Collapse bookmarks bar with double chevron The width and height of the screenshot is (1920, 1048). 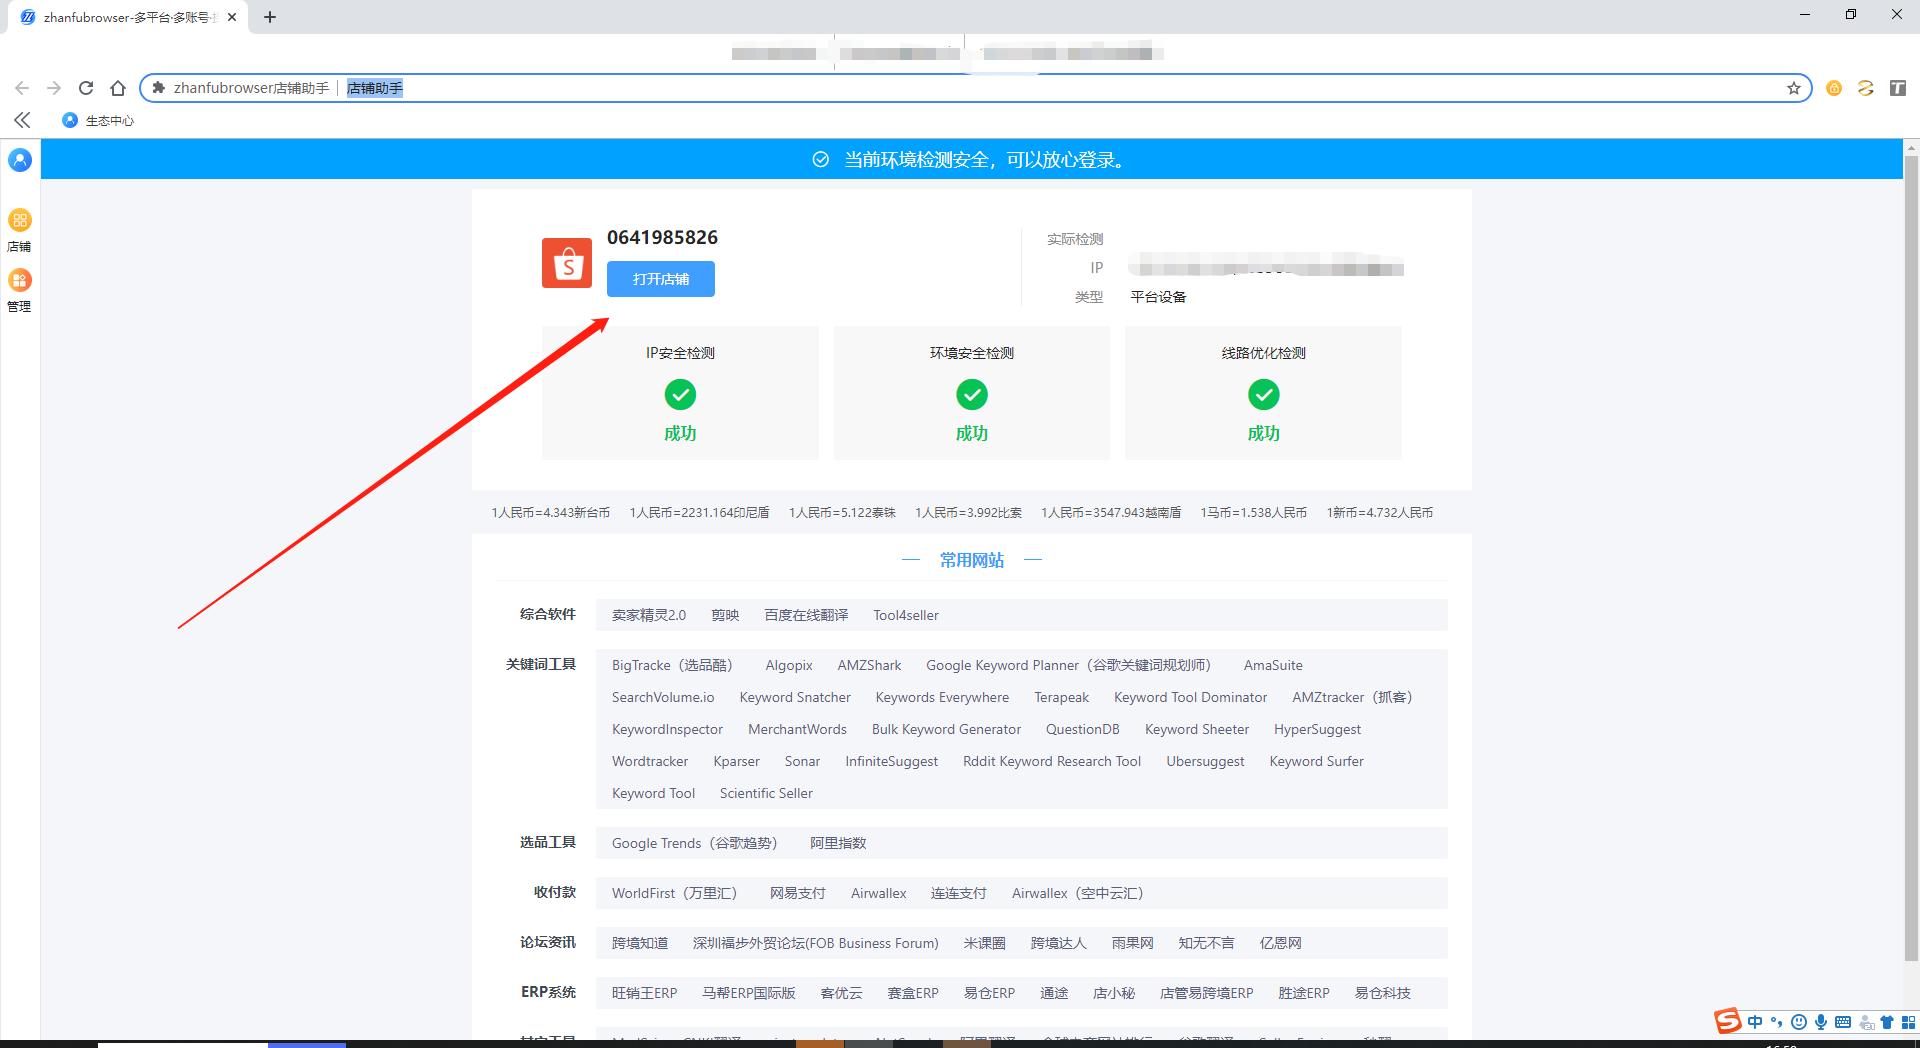coord(22,120)
